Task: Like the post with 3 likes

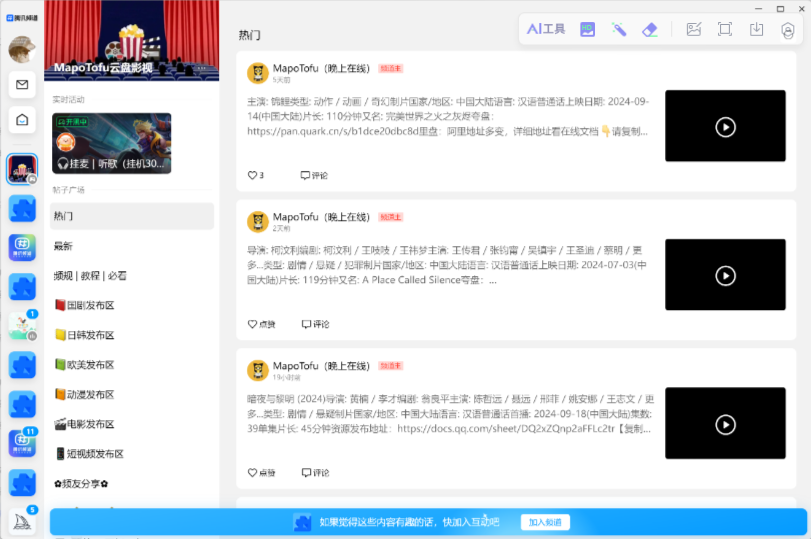Action: click(256, 175)
